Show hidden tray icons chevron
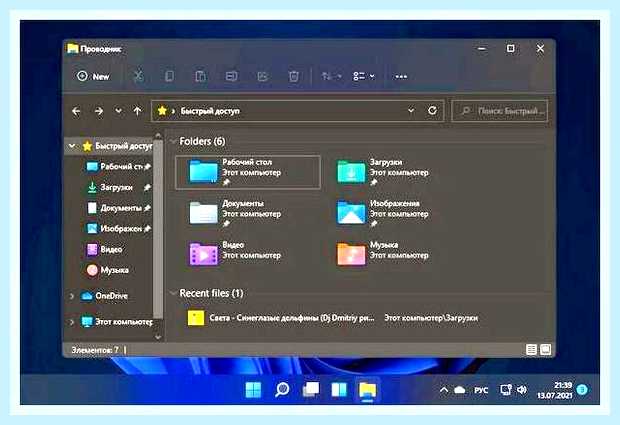This screenshot has width=620, height=425. click(x=444, y=390)
